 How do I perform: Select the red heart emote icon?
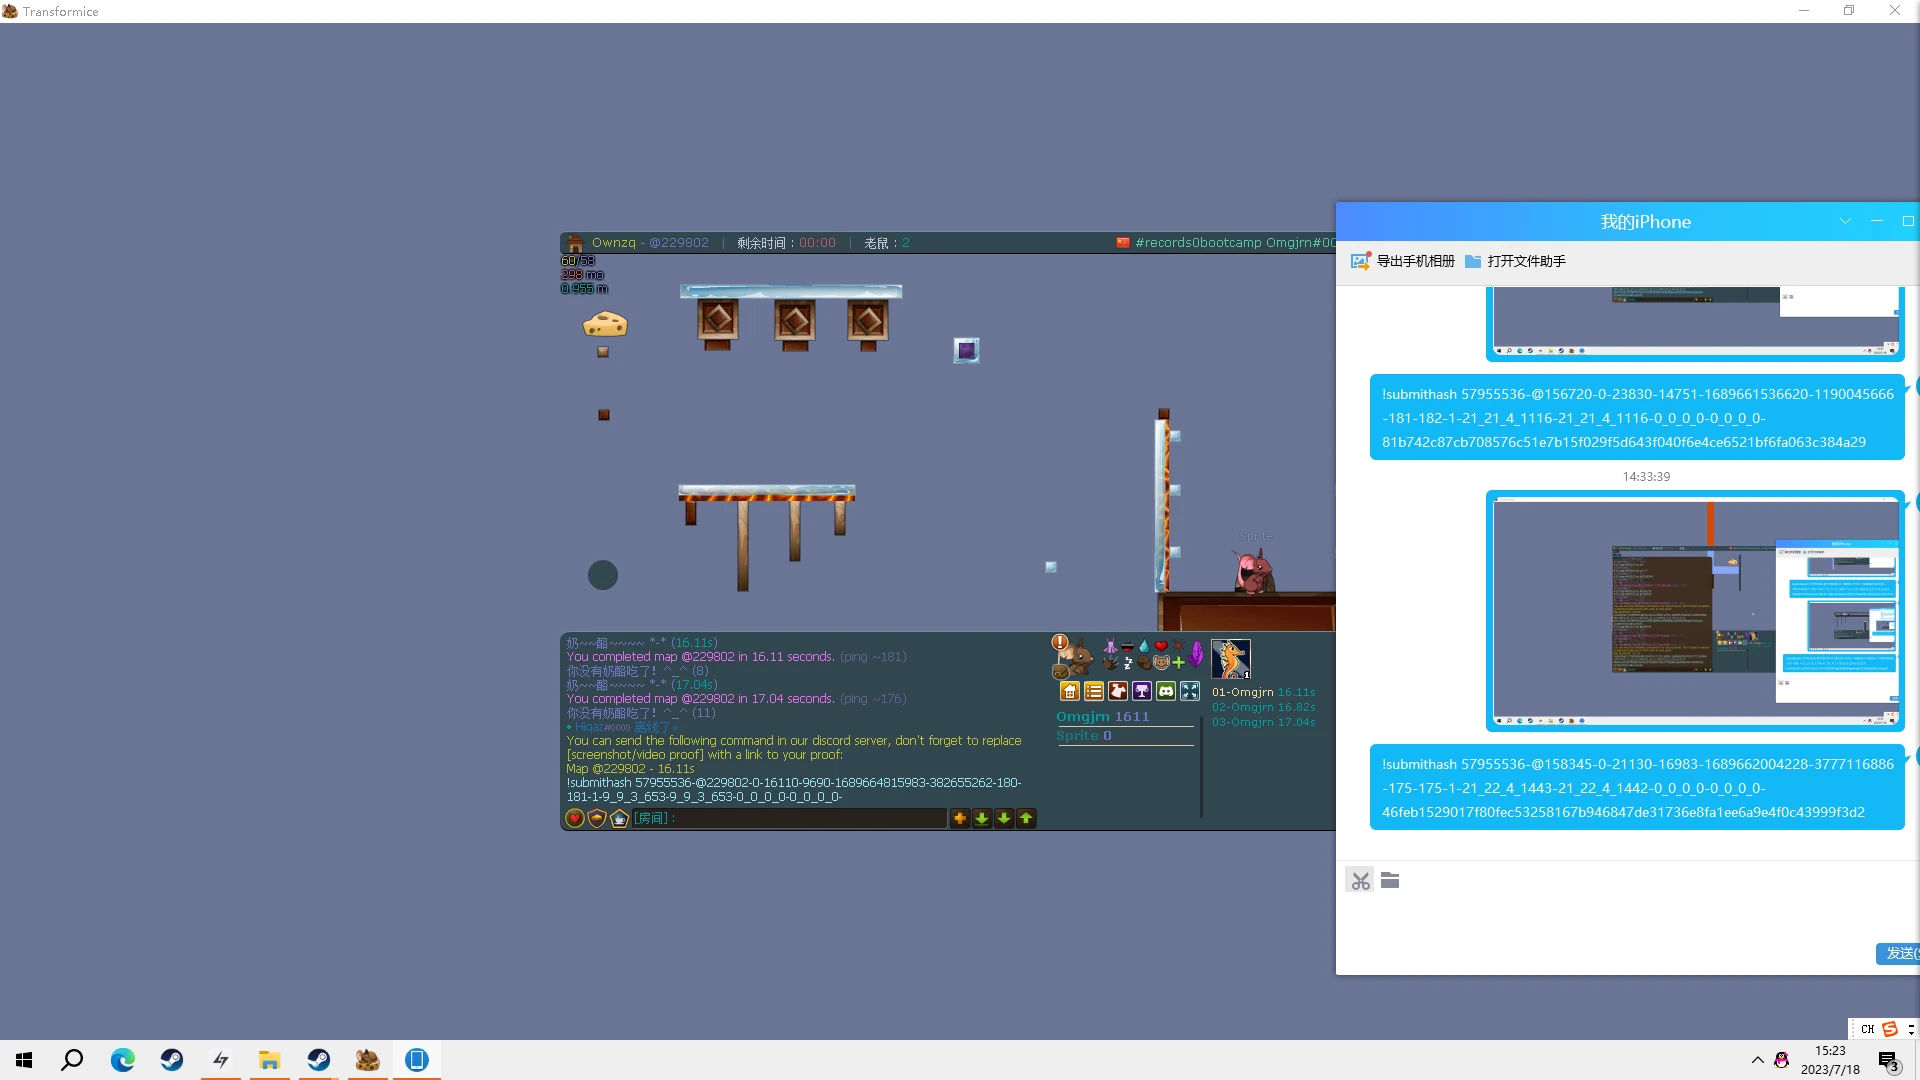(1161, 646)
